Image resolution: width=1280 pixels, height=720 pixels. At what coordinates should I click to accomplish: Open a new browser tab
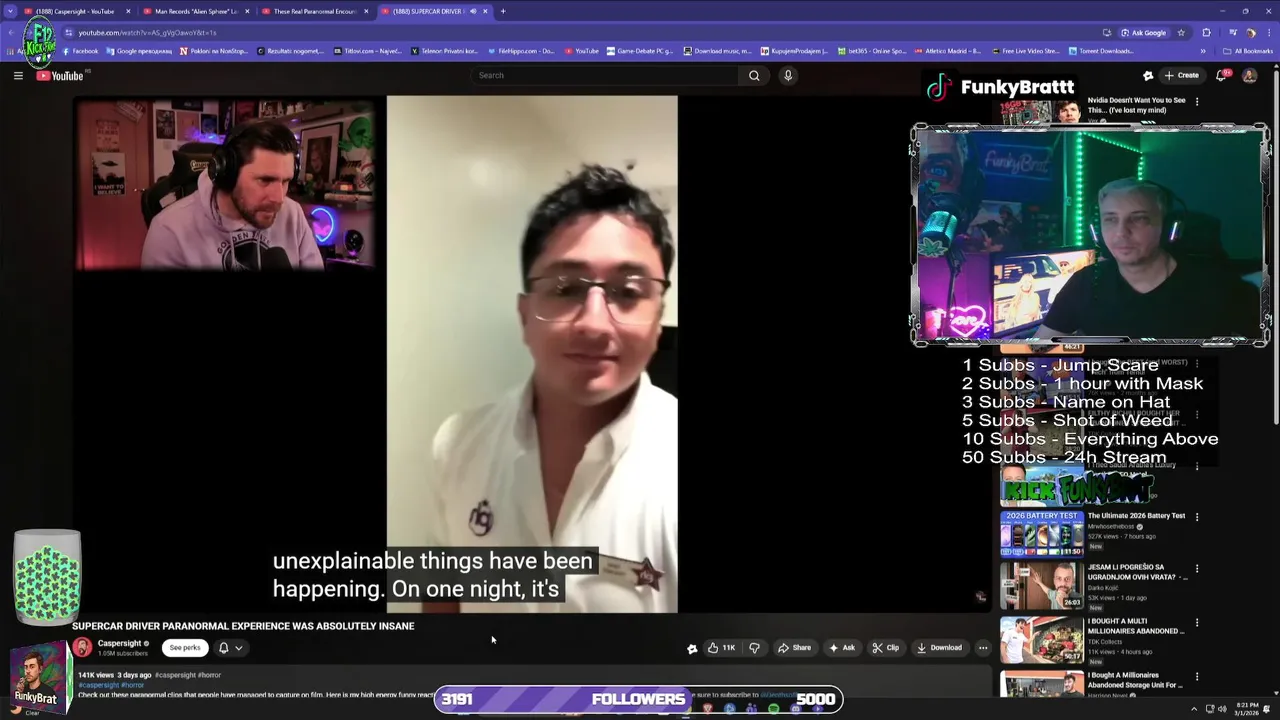503,11
